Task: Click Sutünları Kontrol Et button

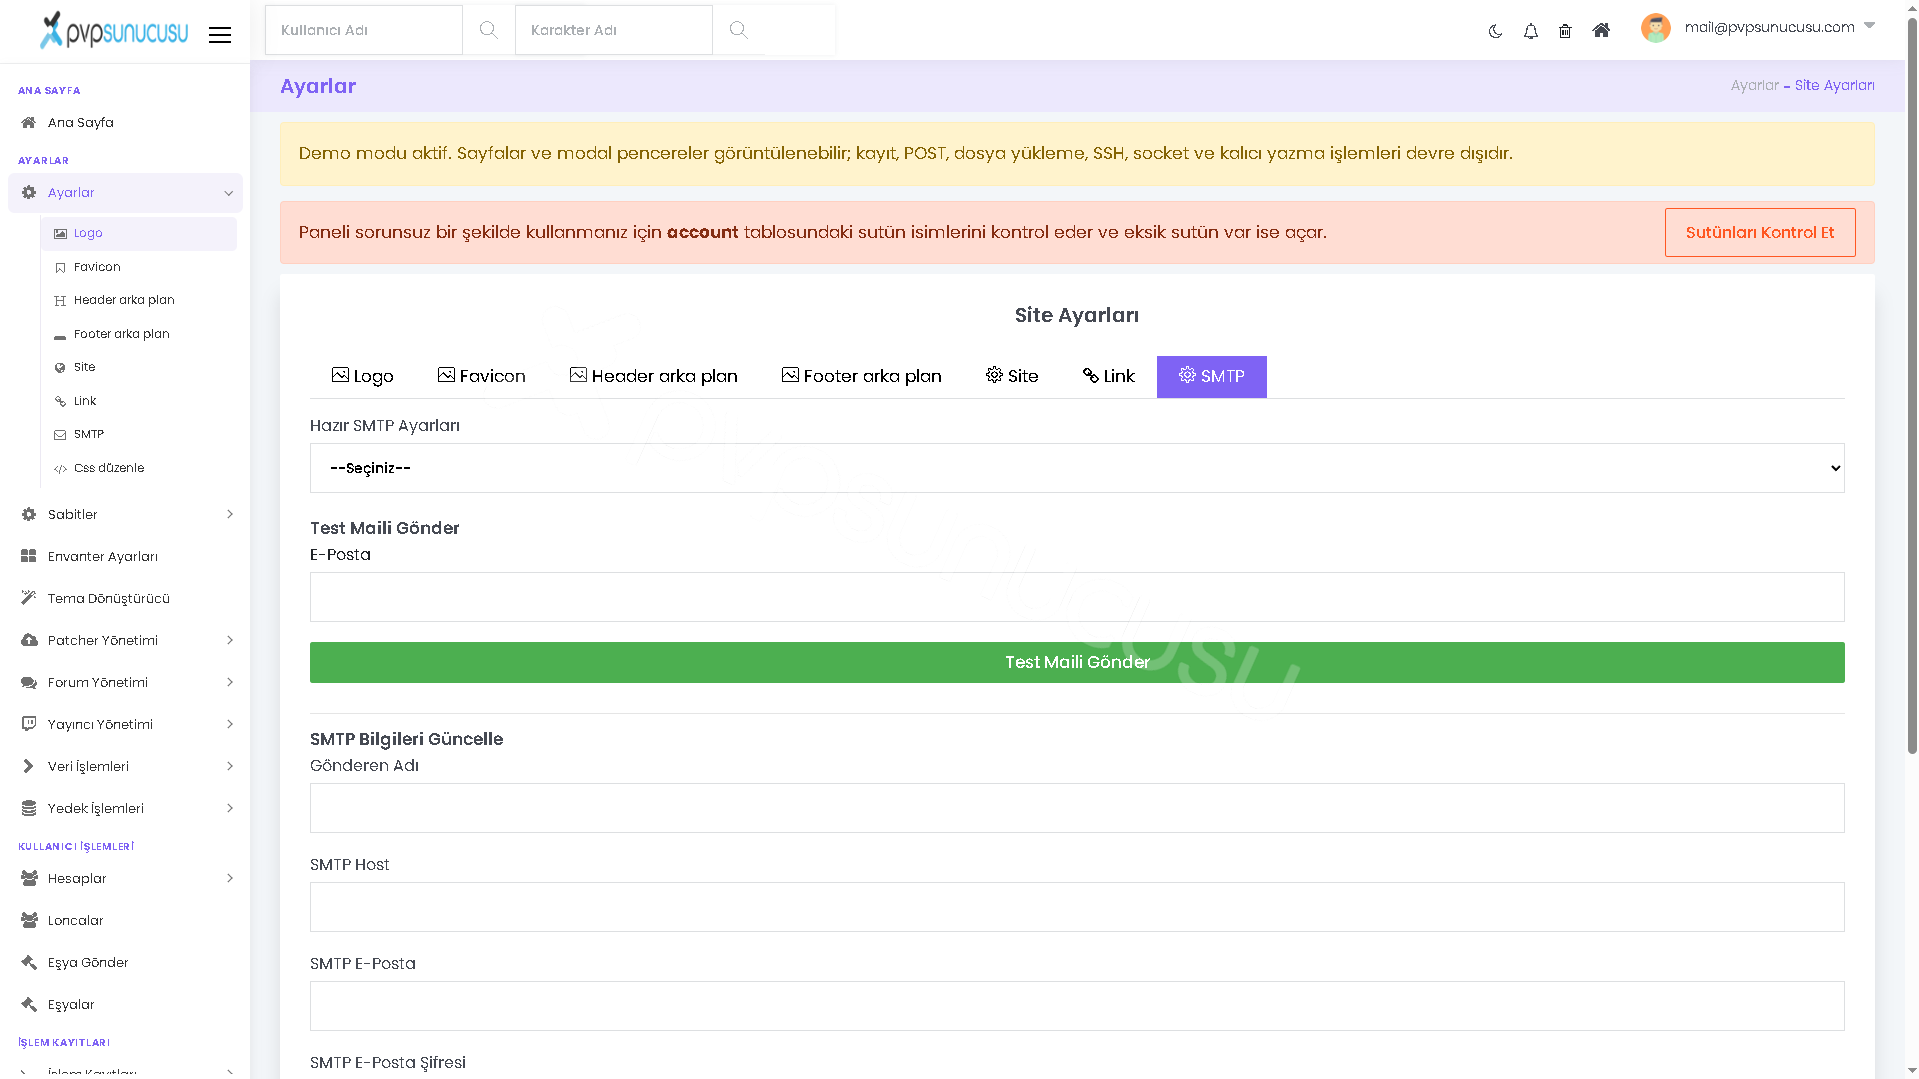Action: (1759, 232)
